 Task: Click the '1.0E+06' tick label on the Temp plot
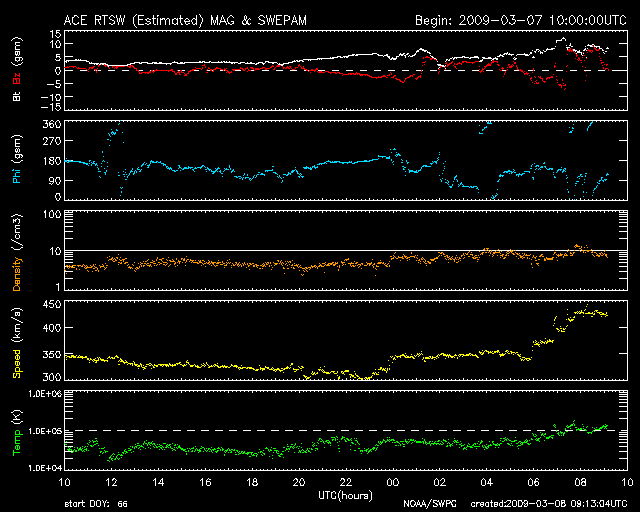tap(44, 394)
